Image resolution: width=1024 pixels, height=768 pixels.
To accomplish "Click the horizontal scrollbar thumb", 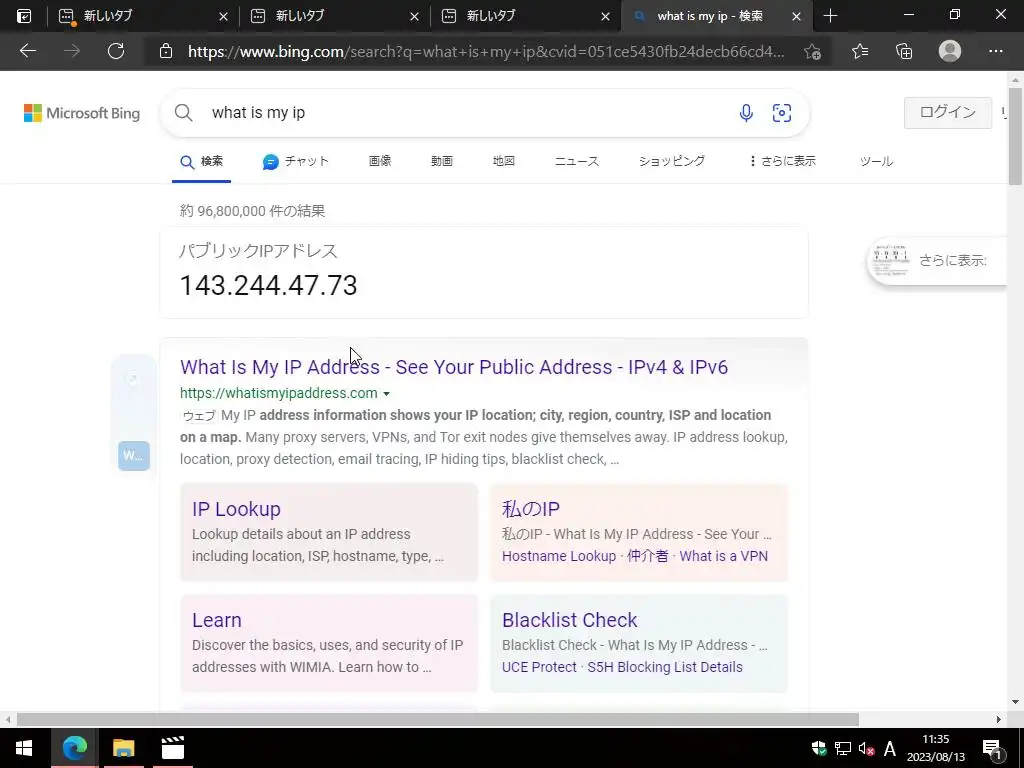I will [438, 720].
